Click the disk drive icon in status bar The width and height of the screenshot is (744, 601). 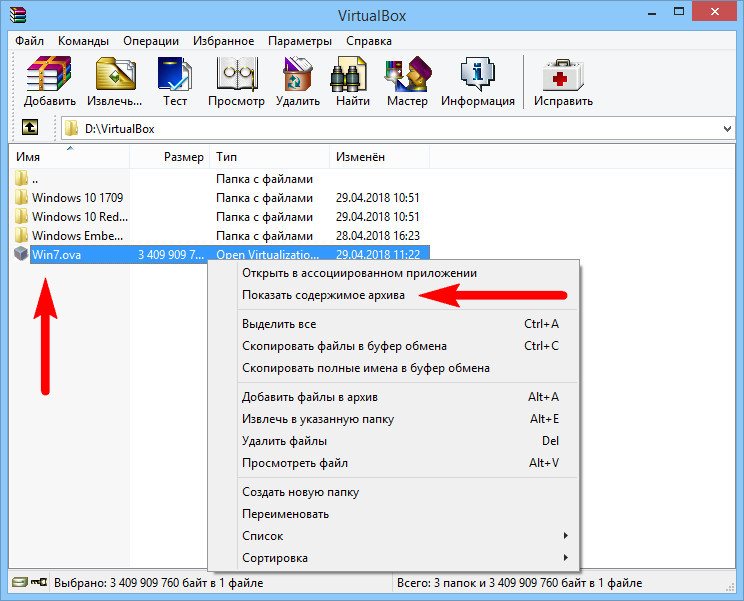point(19,582)
